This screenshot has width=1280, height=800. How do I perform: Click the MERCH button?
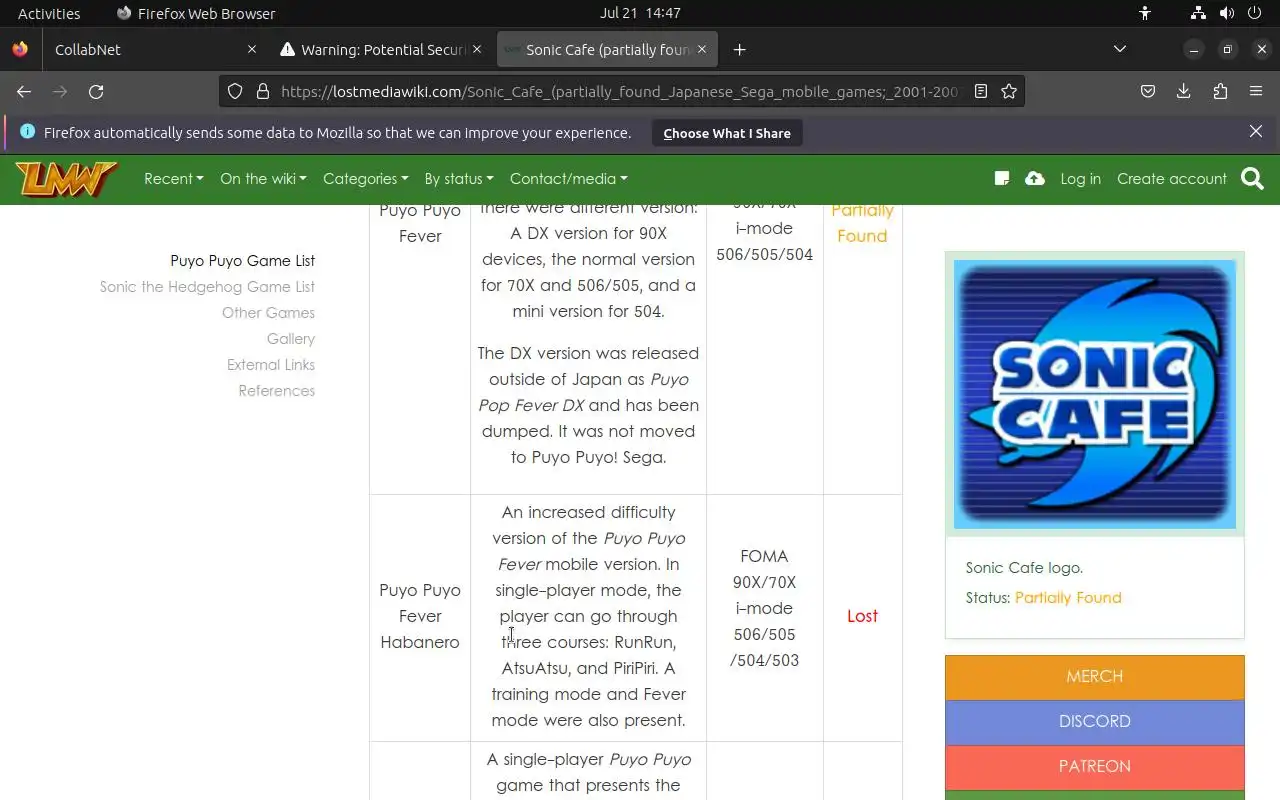tap(1094, 677)
